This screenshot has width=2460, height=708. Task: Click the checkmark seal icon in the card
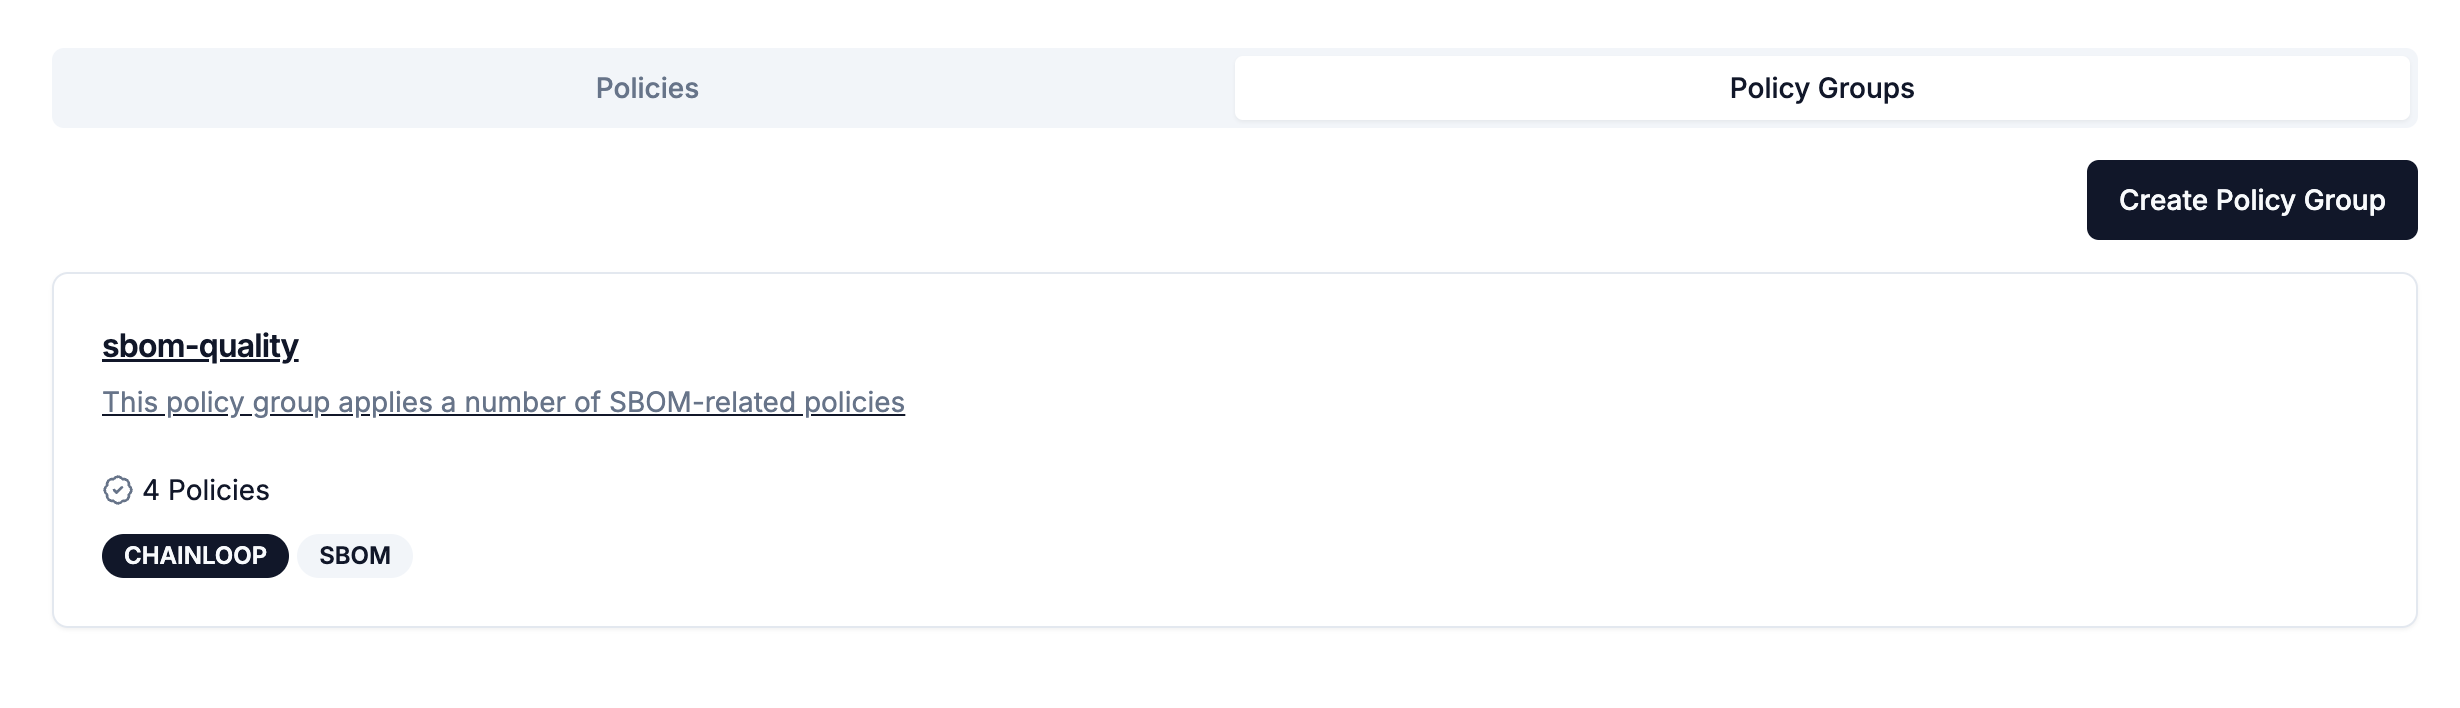coord(118,490)
